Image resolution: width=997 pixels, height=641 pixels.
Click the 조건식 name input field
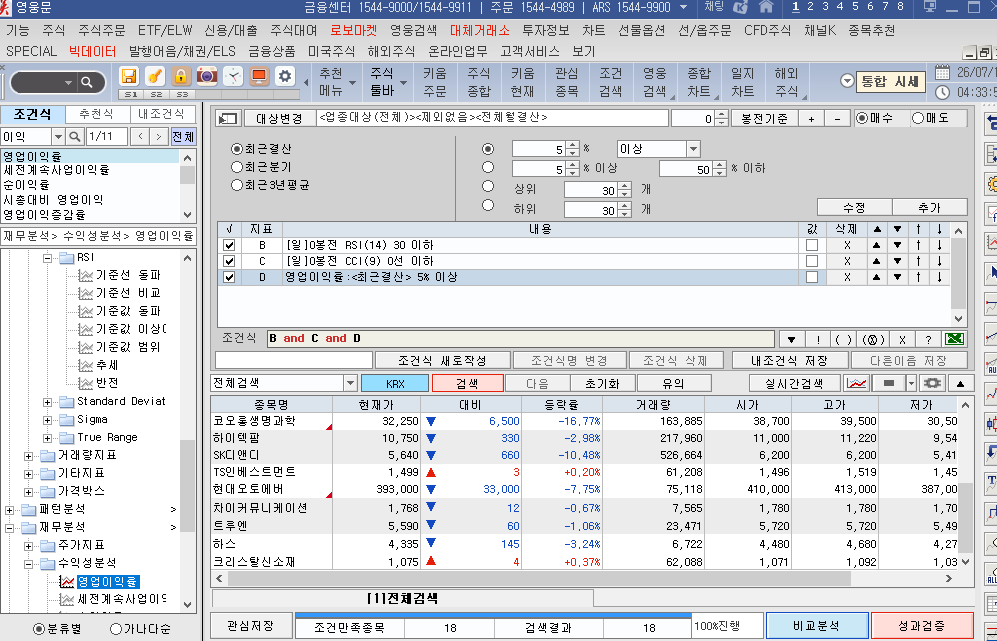click(294, 361)
